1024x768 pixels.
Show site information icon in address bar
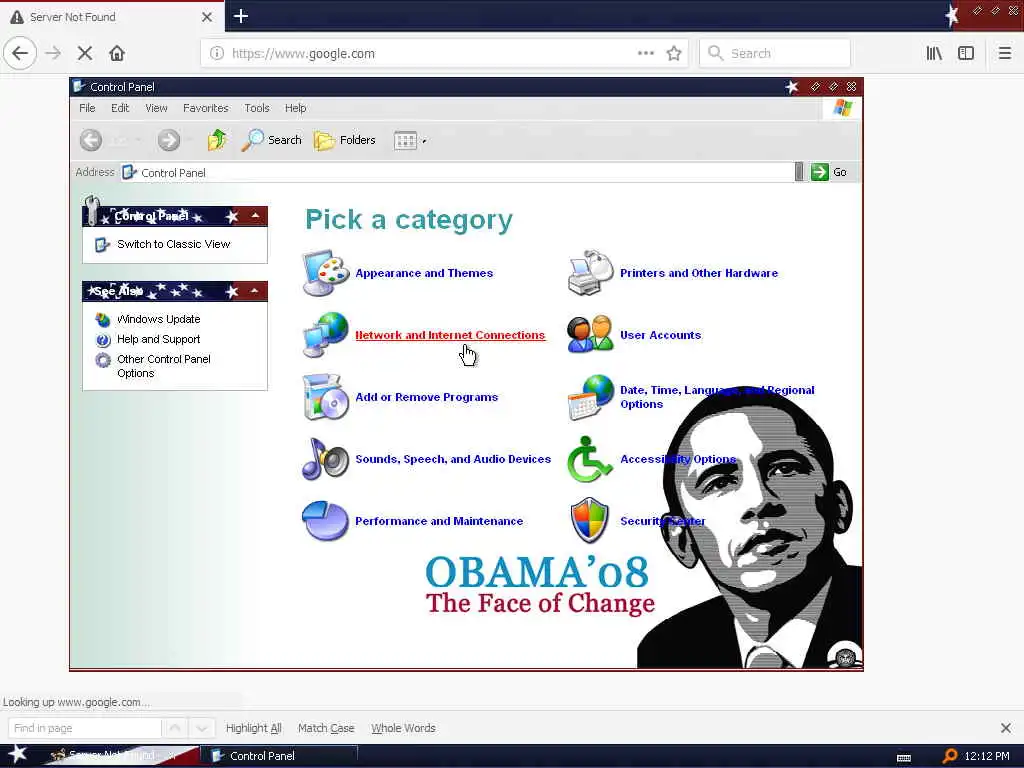(217, 54)
